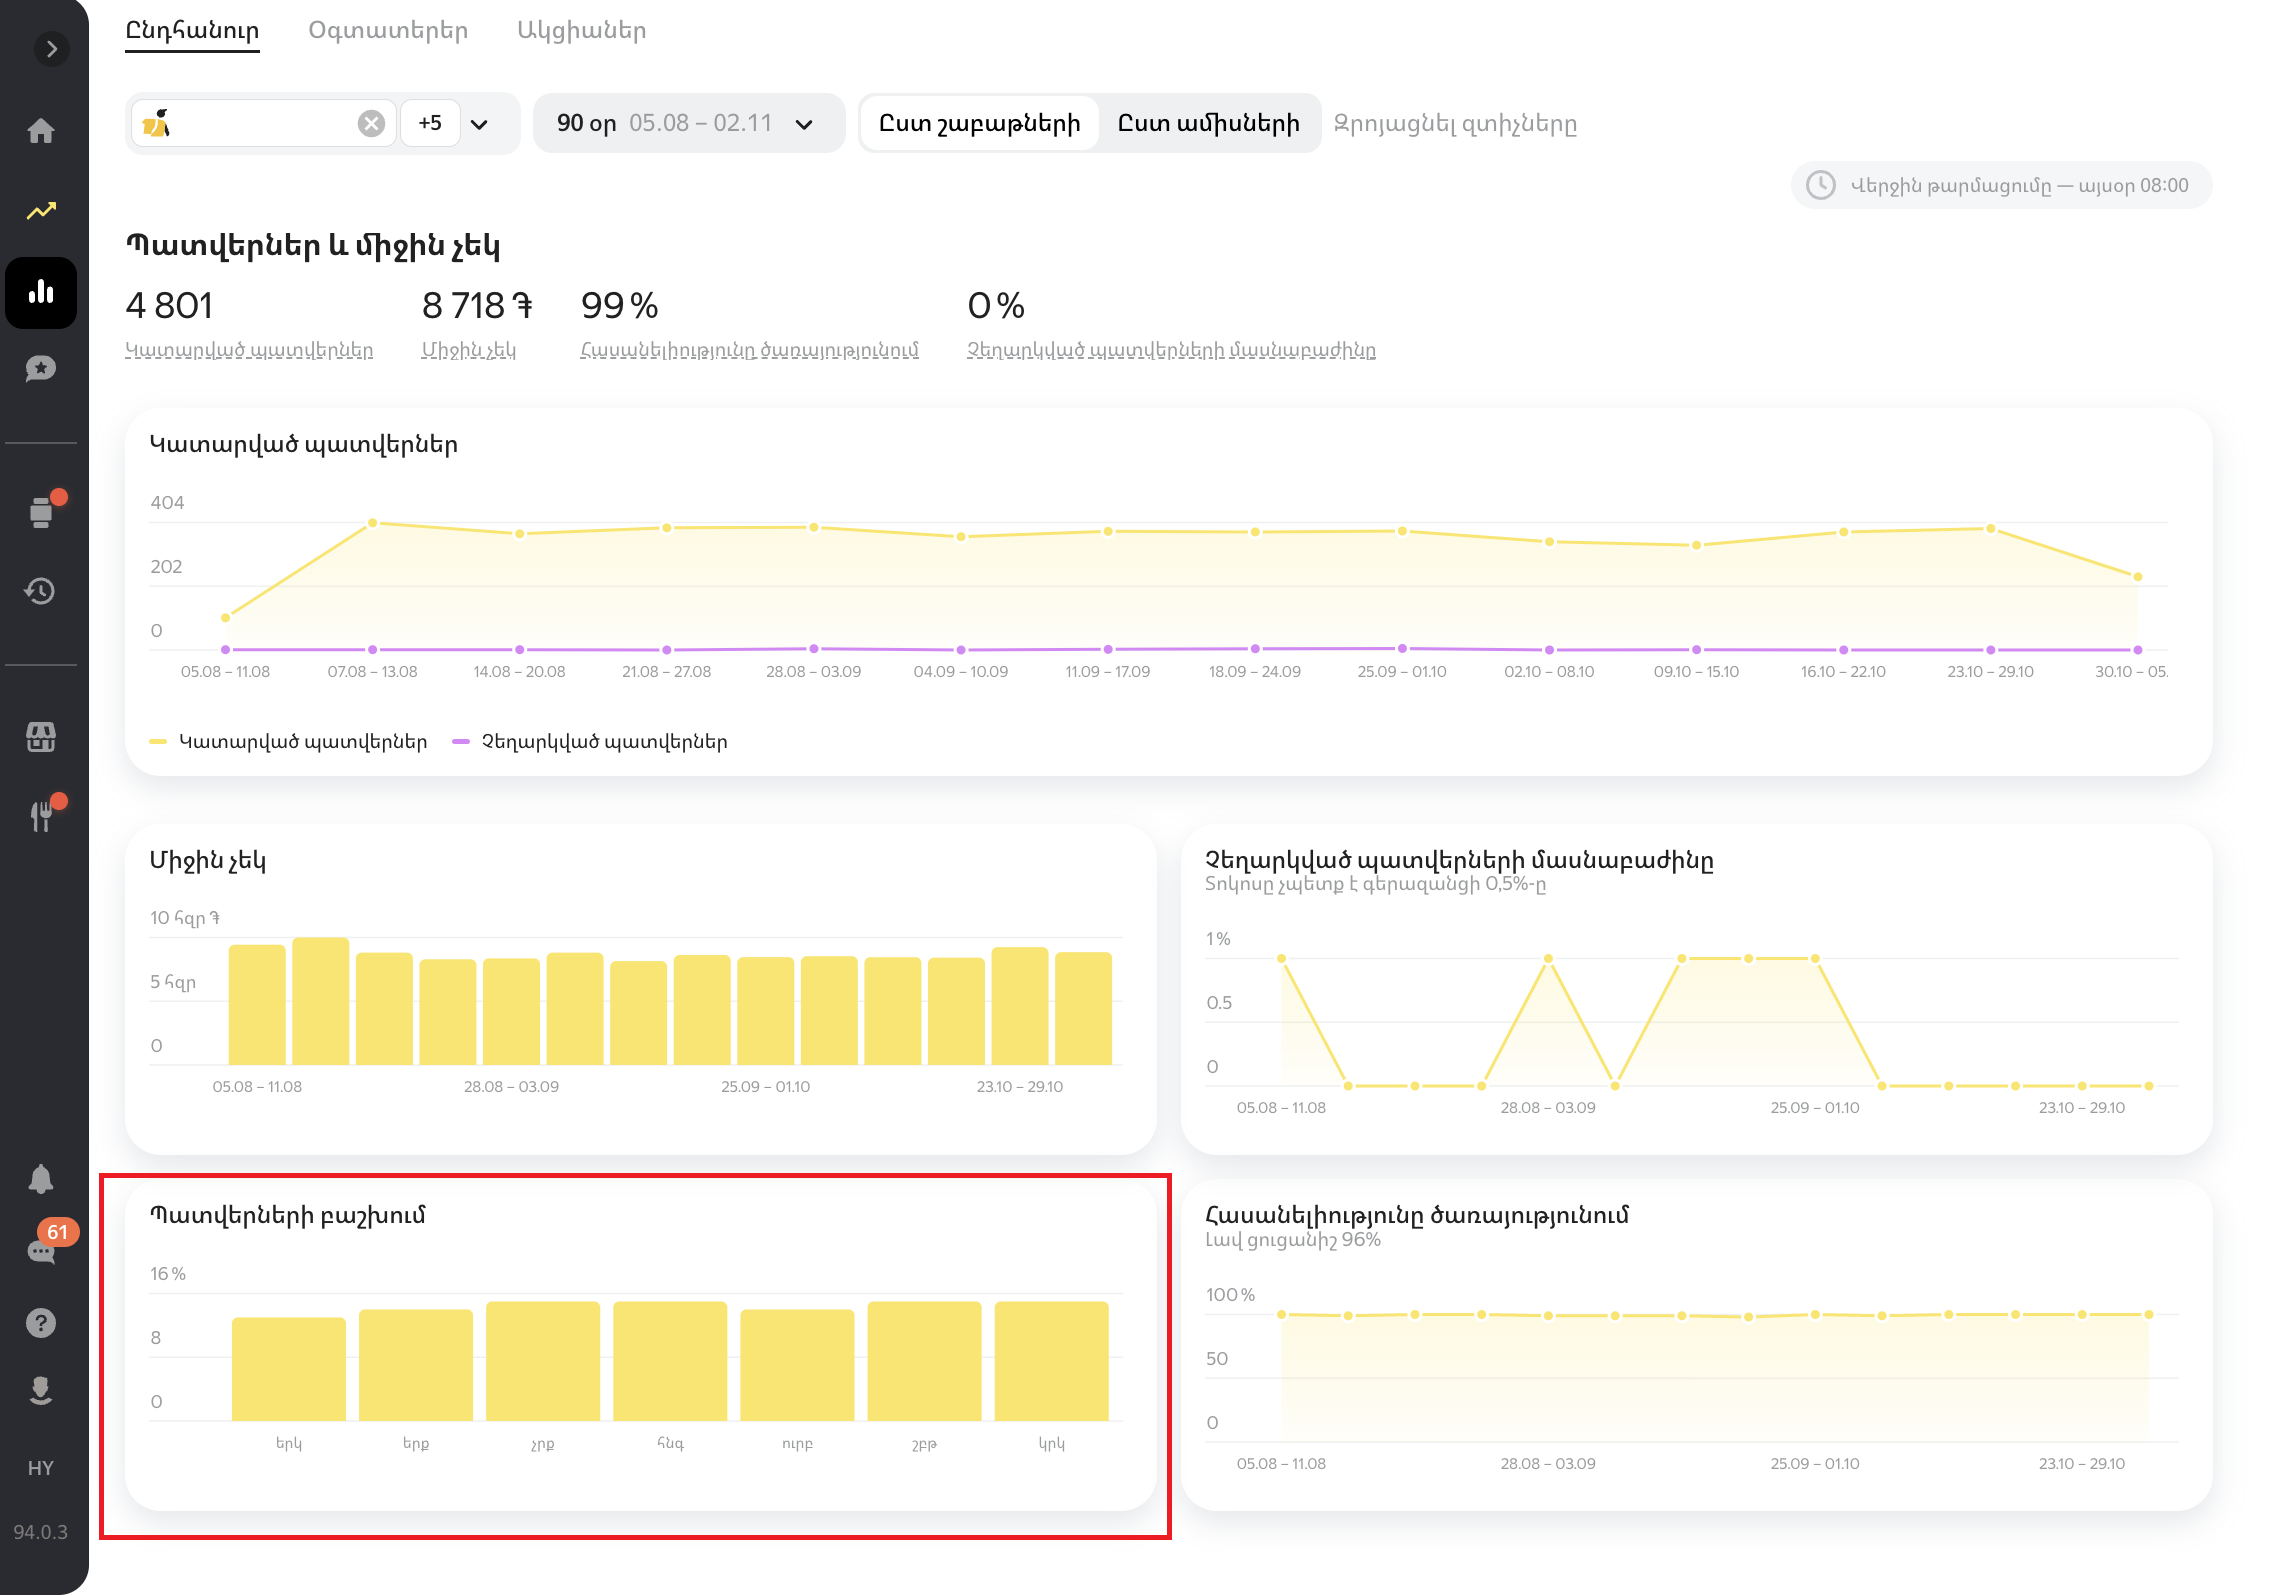2271x1595 pixels.
Task: Switch to the Ակցիաներ tab
Action: point(581,30)
